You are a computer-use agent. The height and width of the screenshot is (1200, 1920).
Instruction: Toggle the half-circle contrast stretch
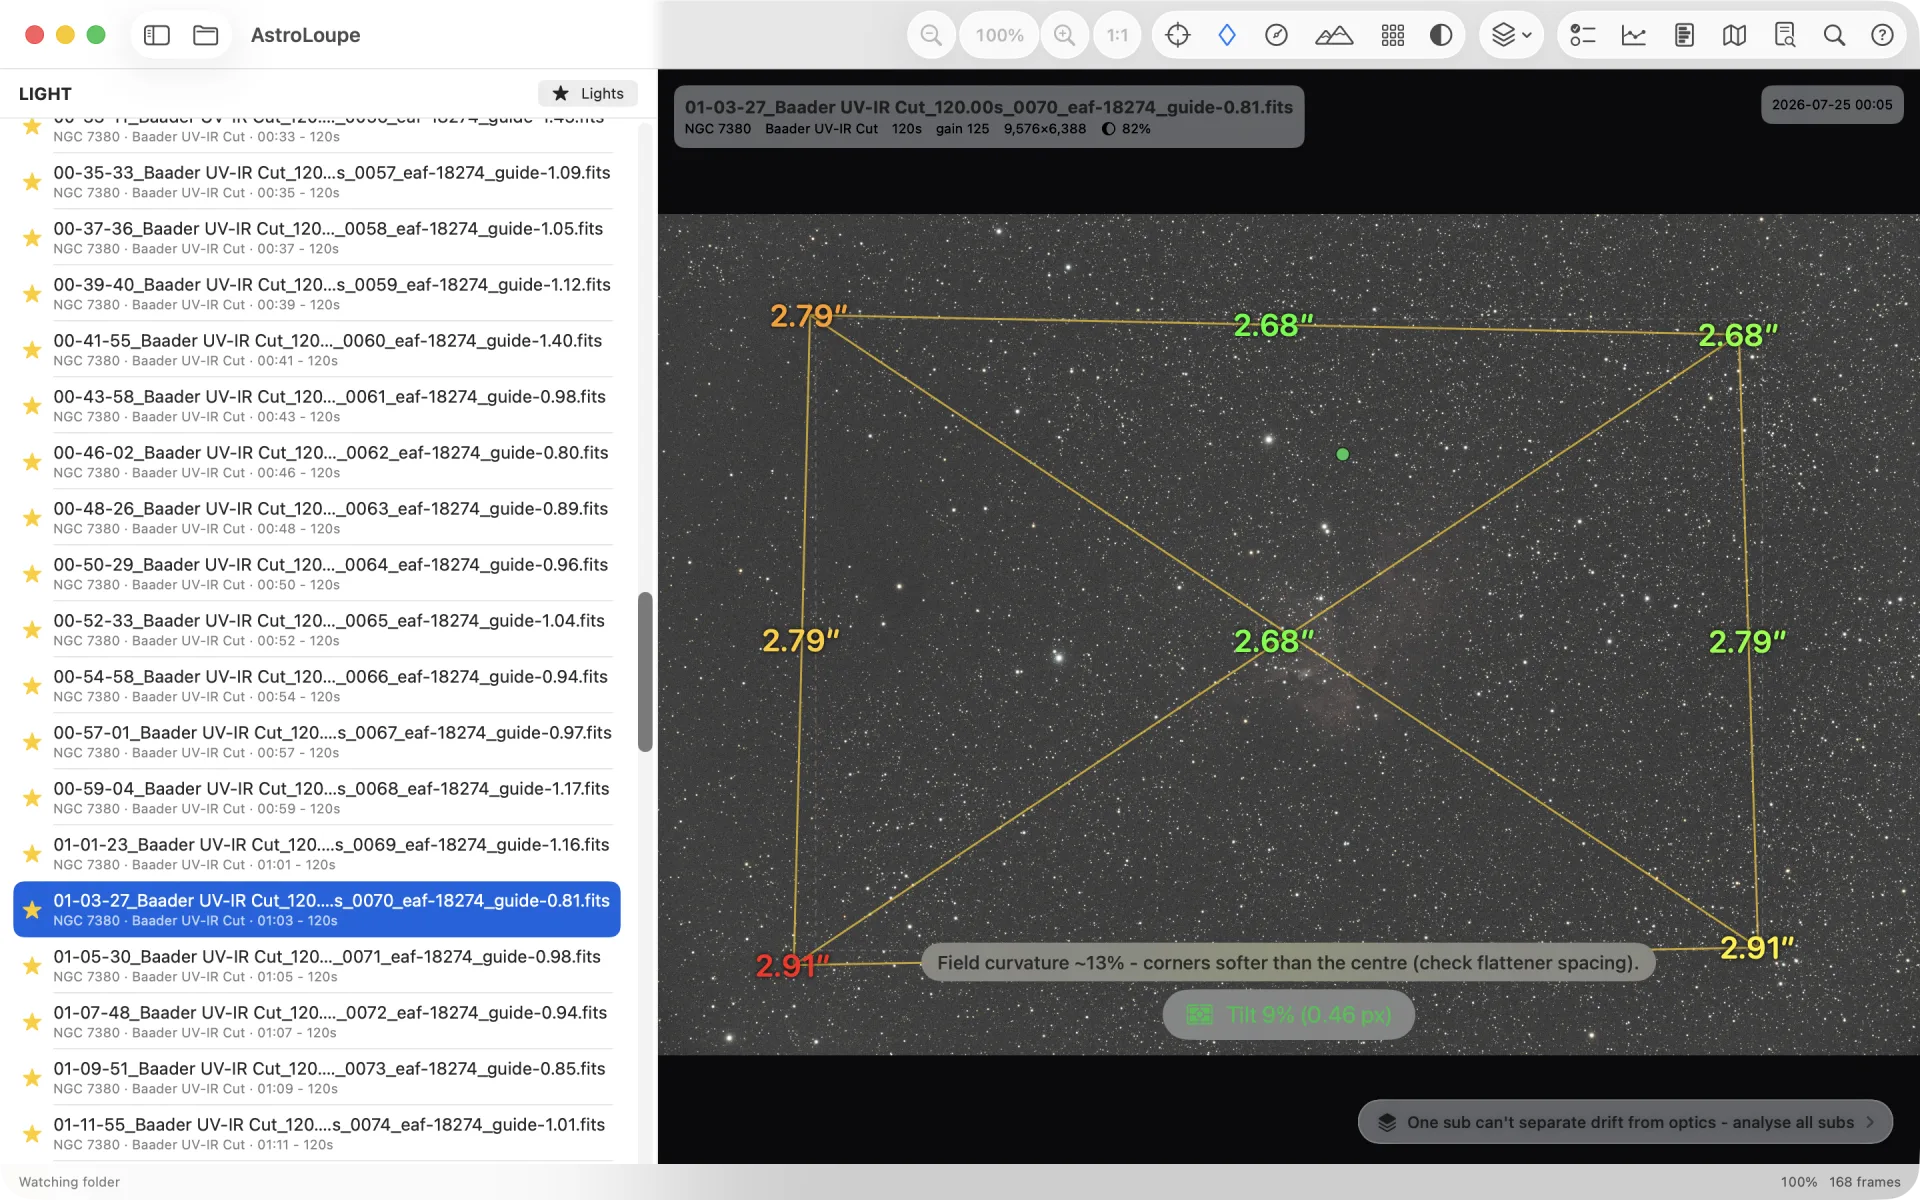point(1441,35)
